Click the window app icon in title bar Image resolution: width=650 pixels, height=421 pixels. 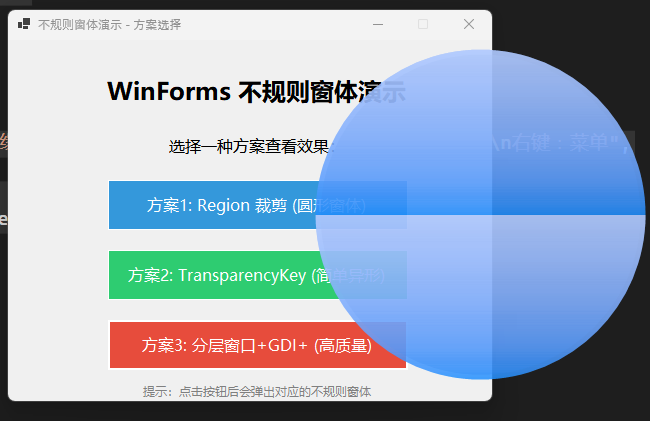(24, 24)
